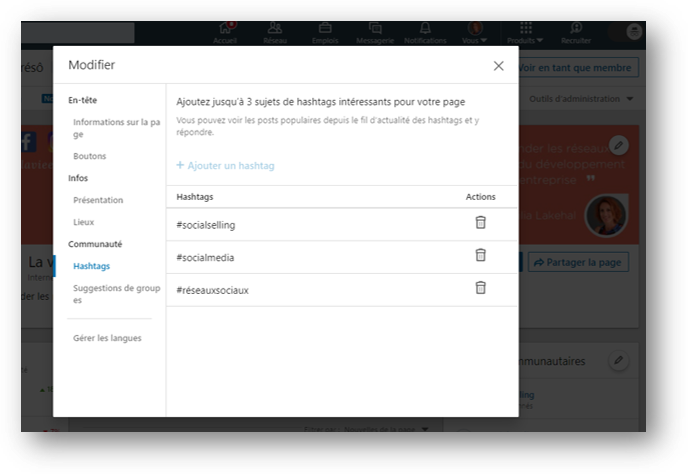Open Gérer les langues
The width and height of the screenshot is (688, 474).
tap(107, 338)
